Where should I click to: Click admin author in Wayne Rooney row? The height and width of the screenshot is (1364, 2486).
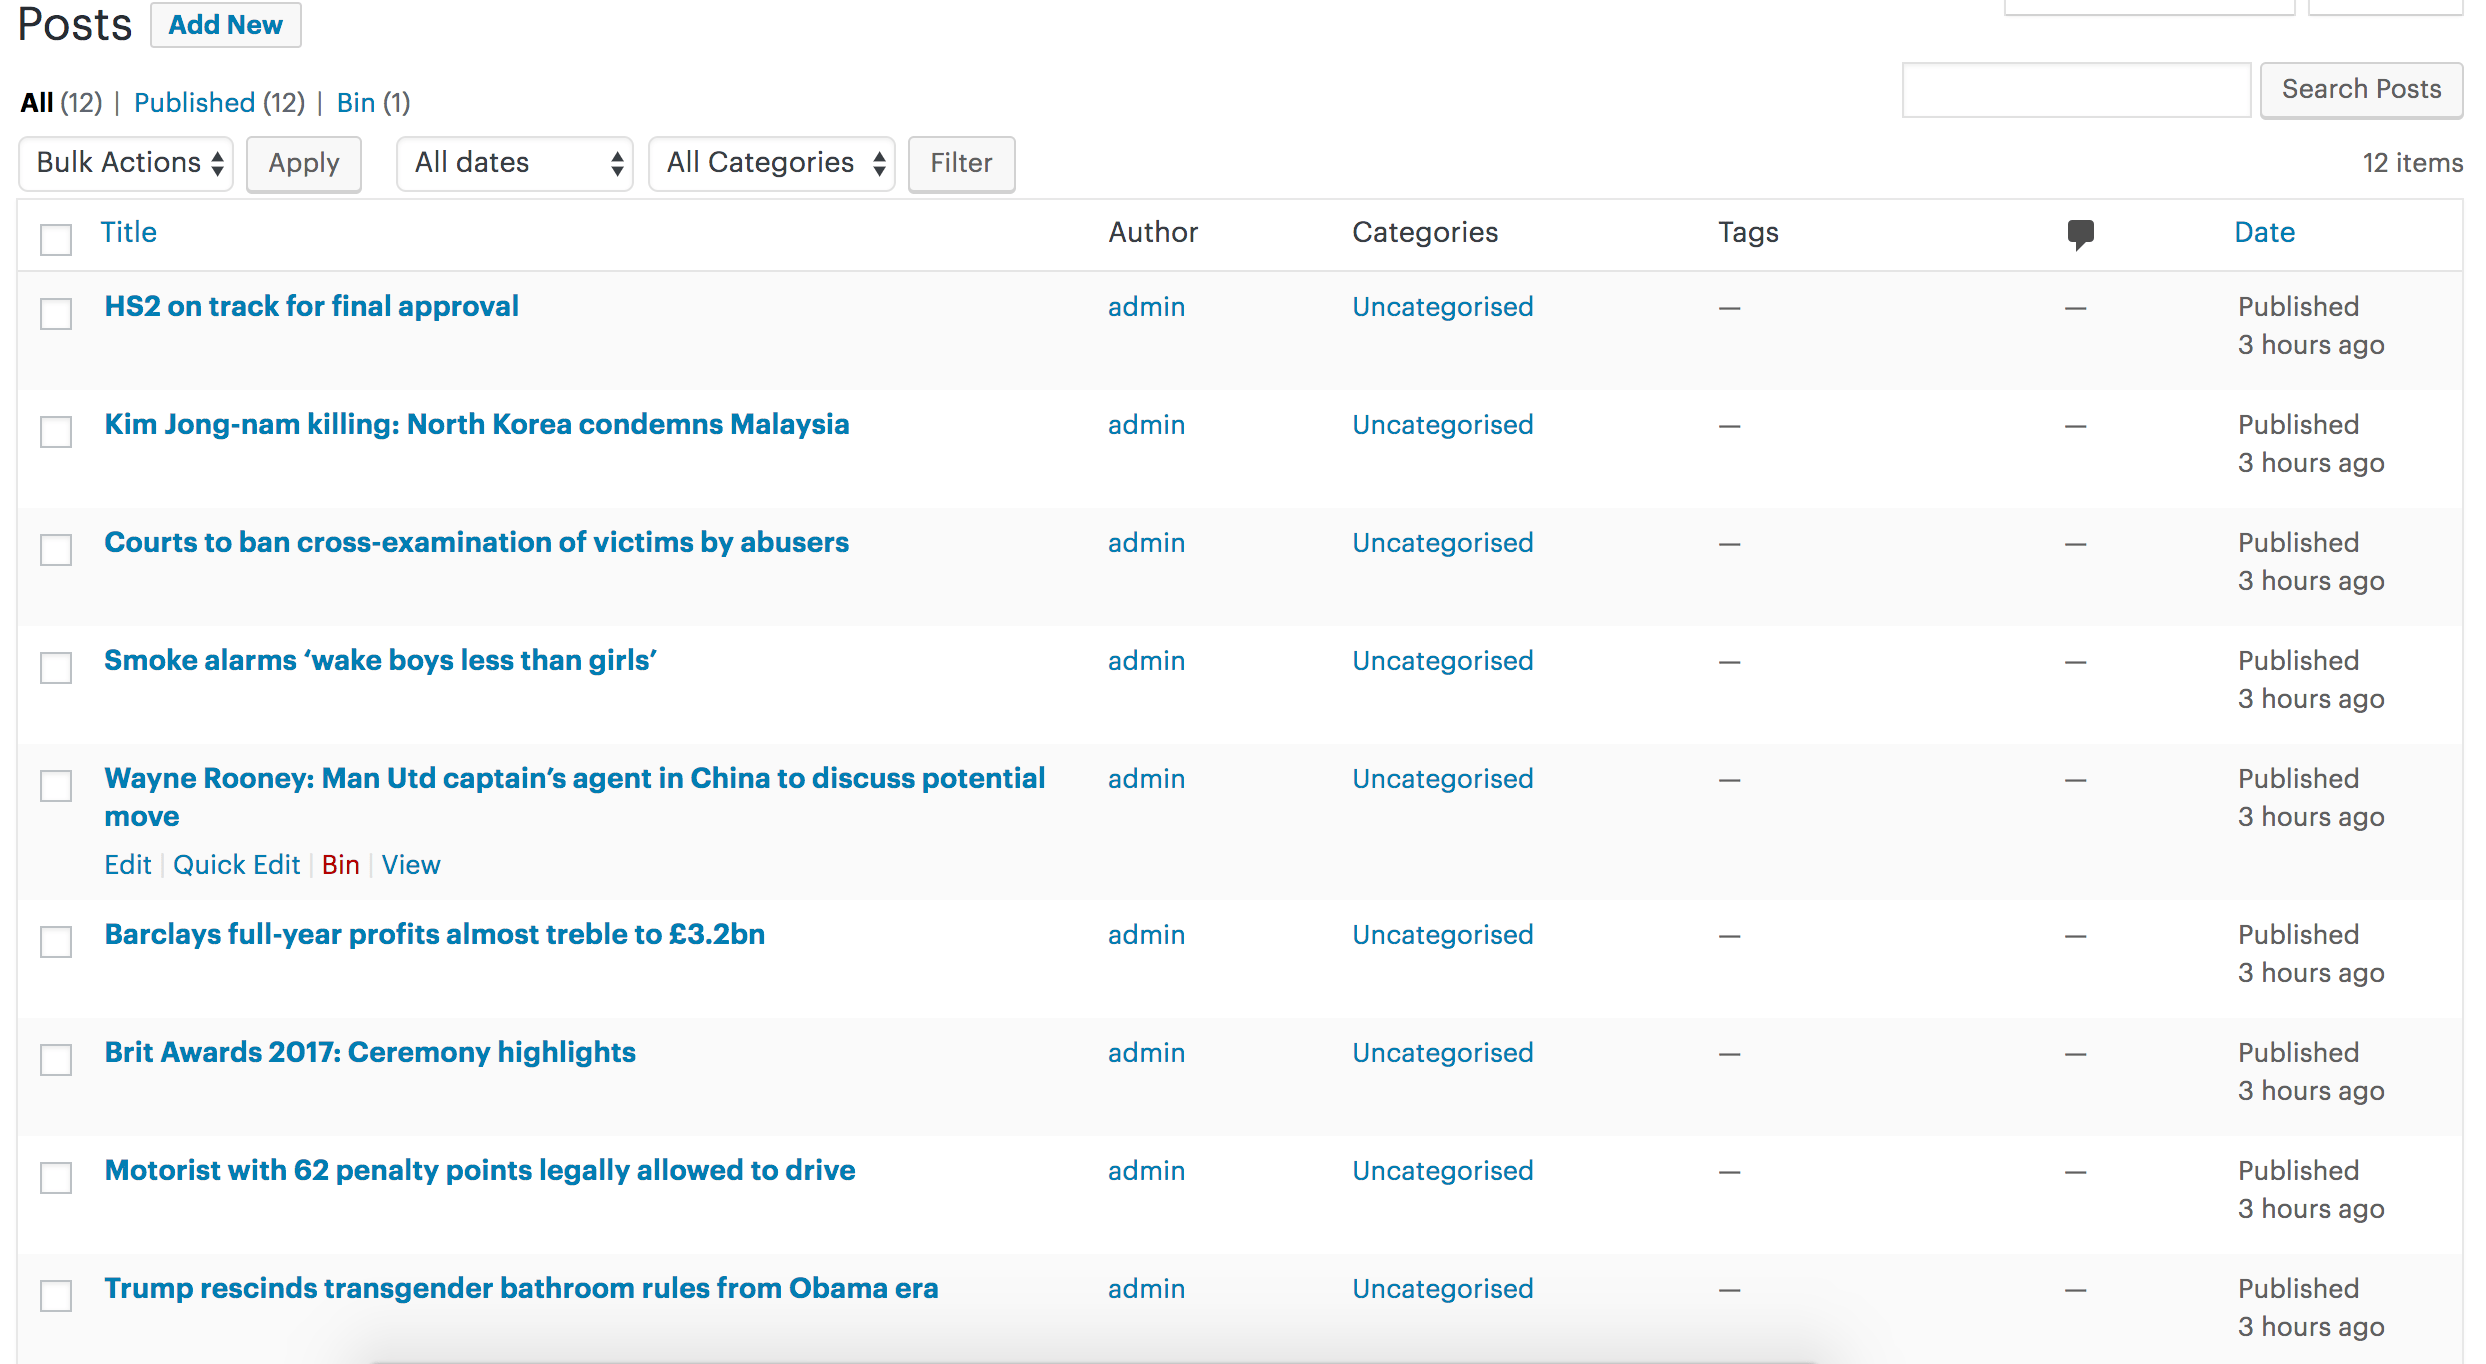click(x=1146, y=779)
